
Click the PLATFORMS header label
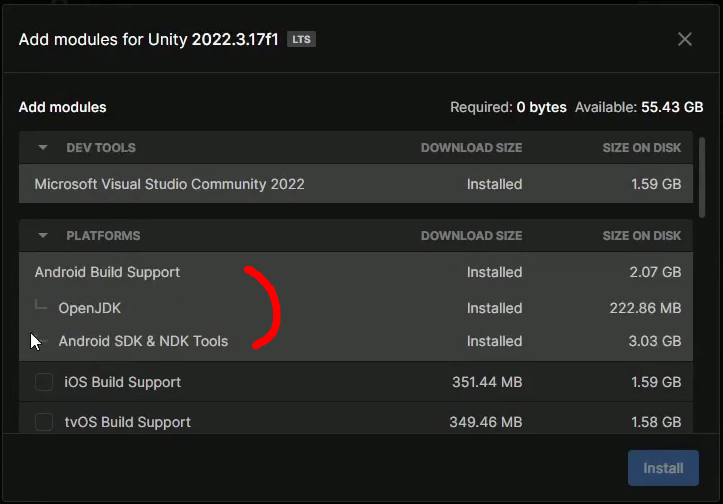(x=103, y=236)
